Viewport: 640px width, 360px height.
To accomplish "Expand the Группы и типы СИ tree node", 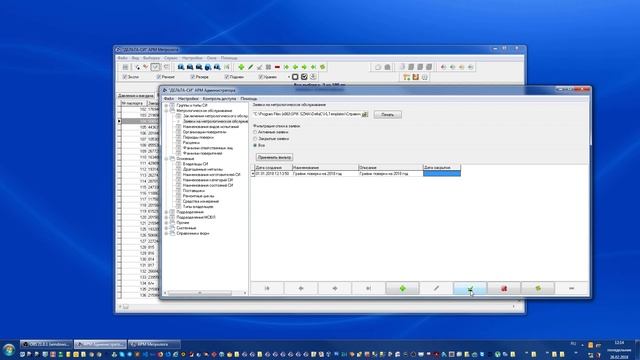I will [x=167, y=105].
